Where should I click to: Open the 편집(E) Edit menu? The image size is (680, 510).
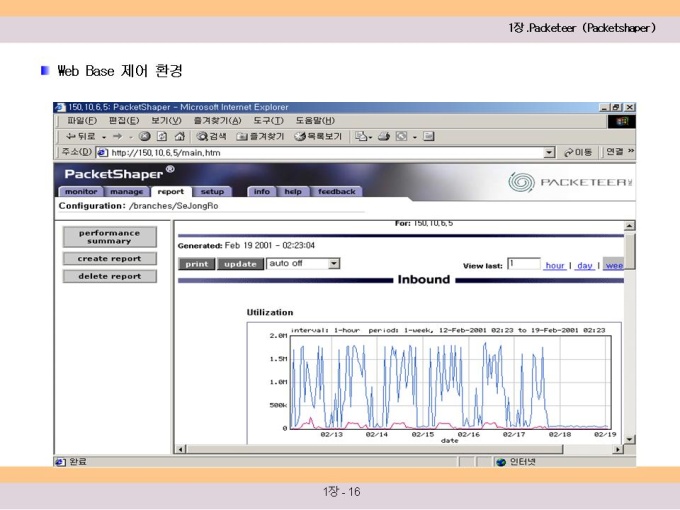click(124, 121)
